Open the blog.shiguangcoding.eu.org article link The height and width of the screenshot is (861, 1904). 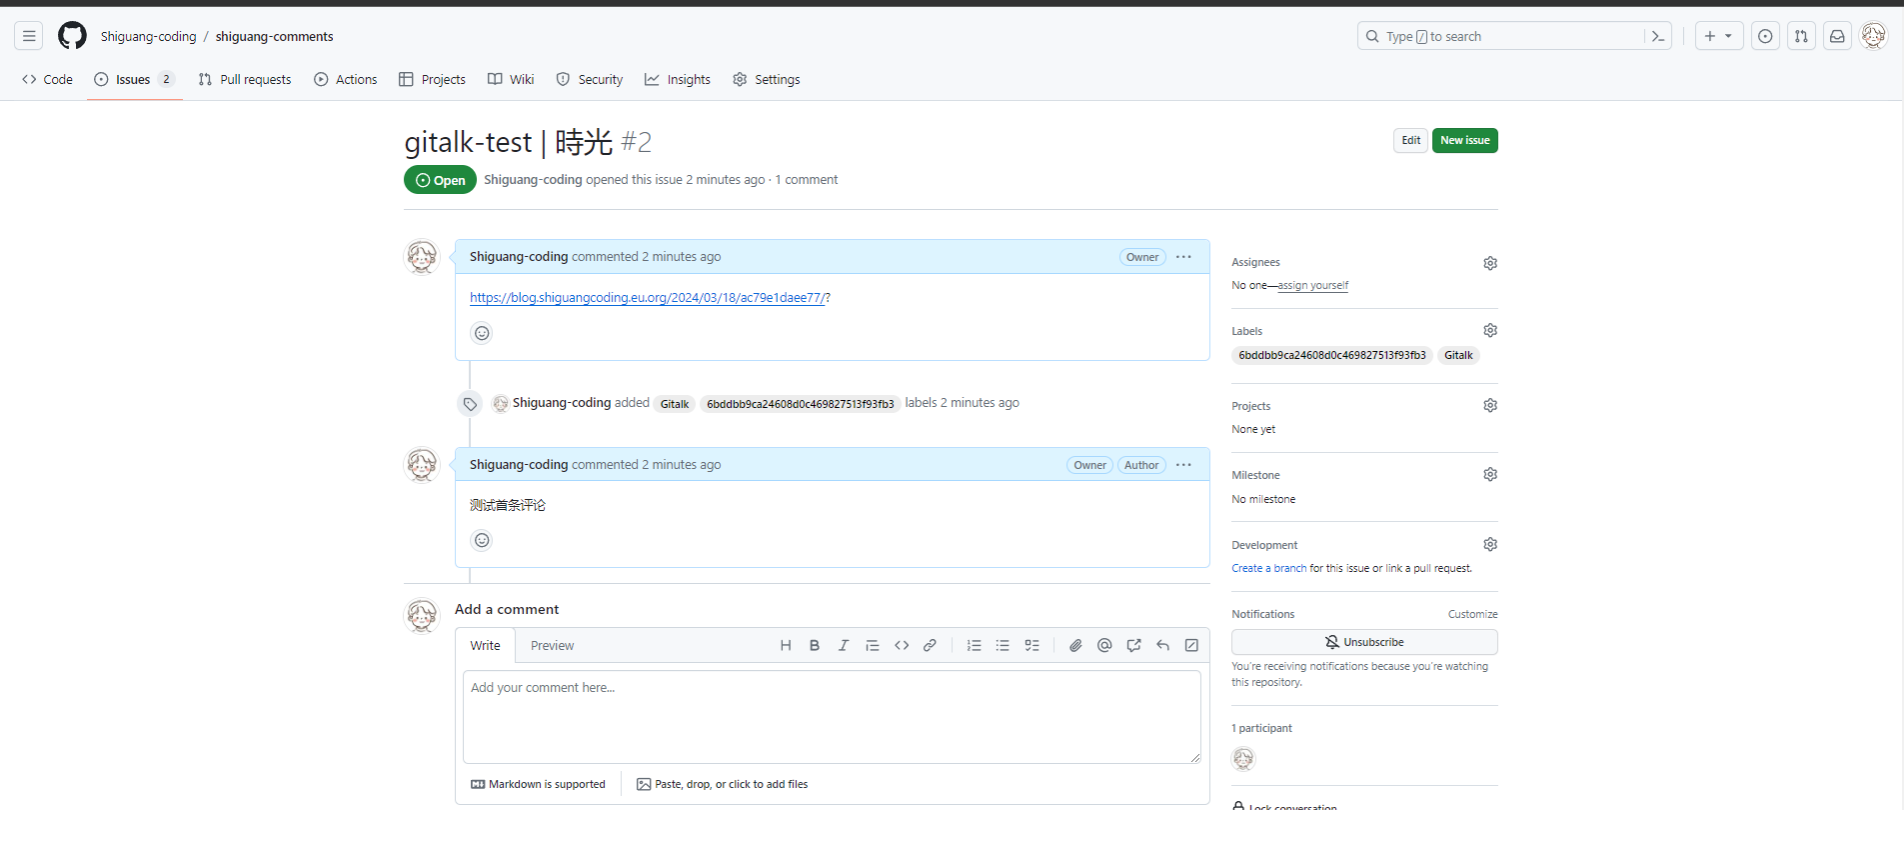(647, 298)
